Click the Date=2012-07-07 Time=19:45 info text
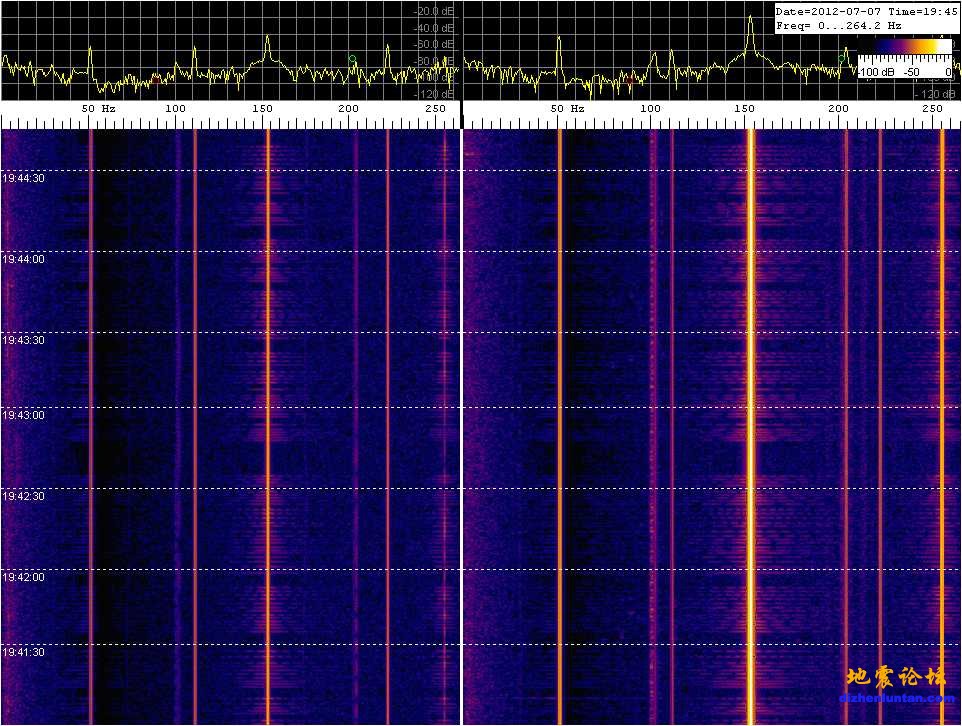The image size is (962, 726). pos(866,12)
